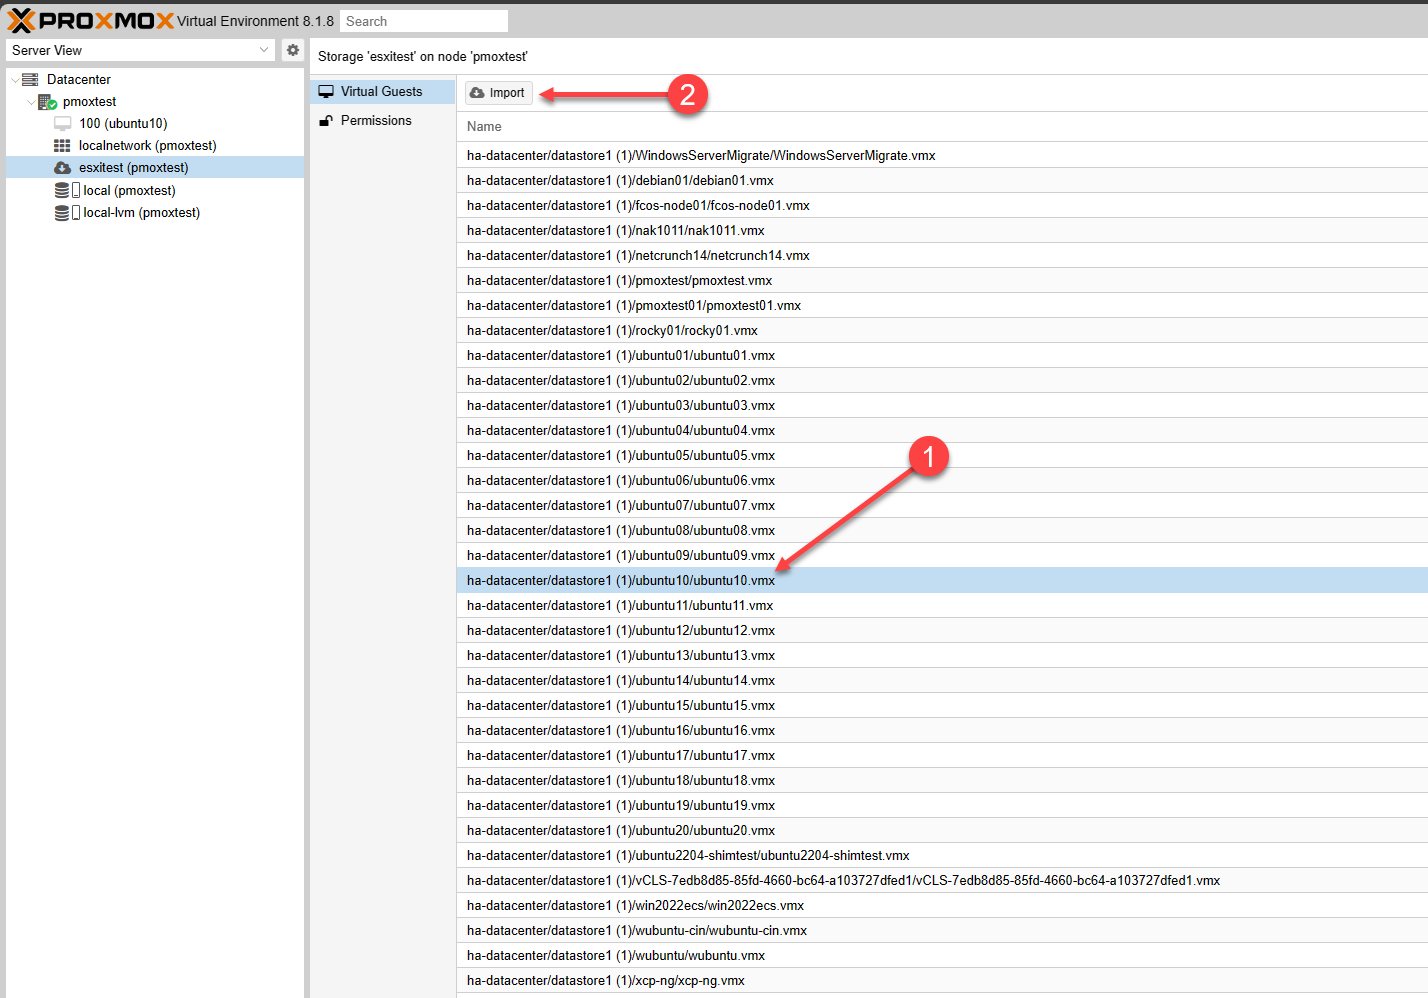Select the ubuntu09.vmx row

[942, 555]
